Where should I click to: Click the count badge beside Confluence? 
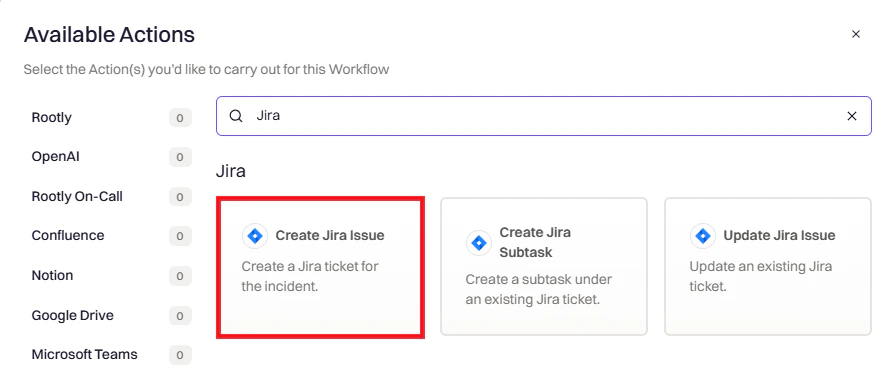[x=180, y=236]
